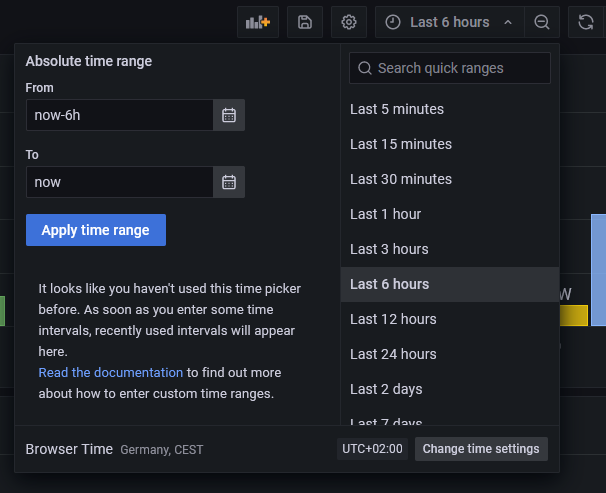Click the Change time settings button
The width and height of the screenshot is (606, 493).
pos(481,449)
